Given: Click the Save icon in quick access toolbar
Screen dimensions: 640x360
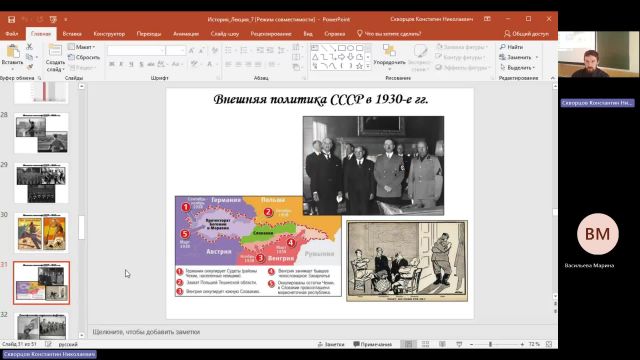Looking at the screenshot, I should coord(11,19).
